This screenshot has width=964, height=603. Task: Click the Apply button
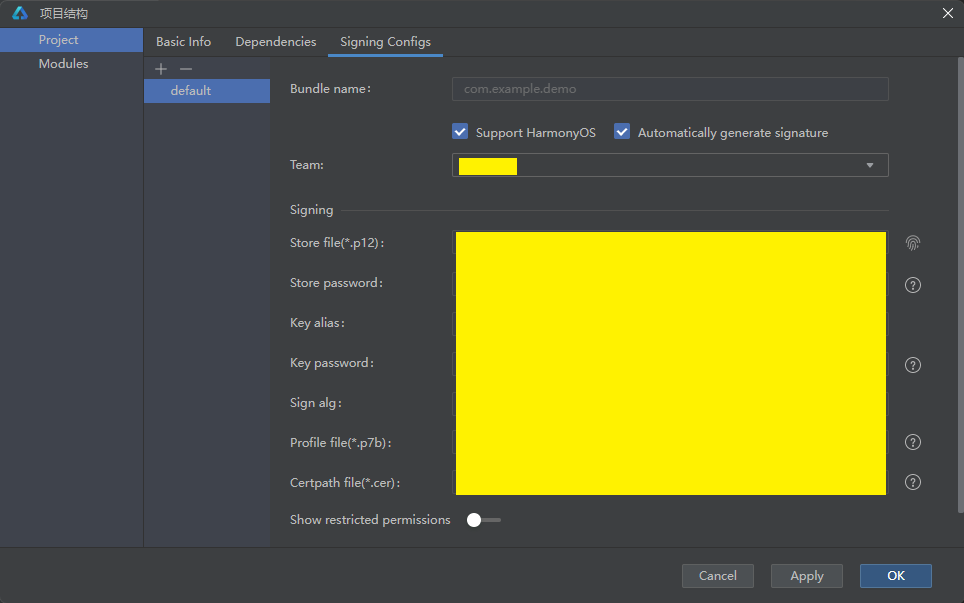pyautogui.click(x=807, y=576)
